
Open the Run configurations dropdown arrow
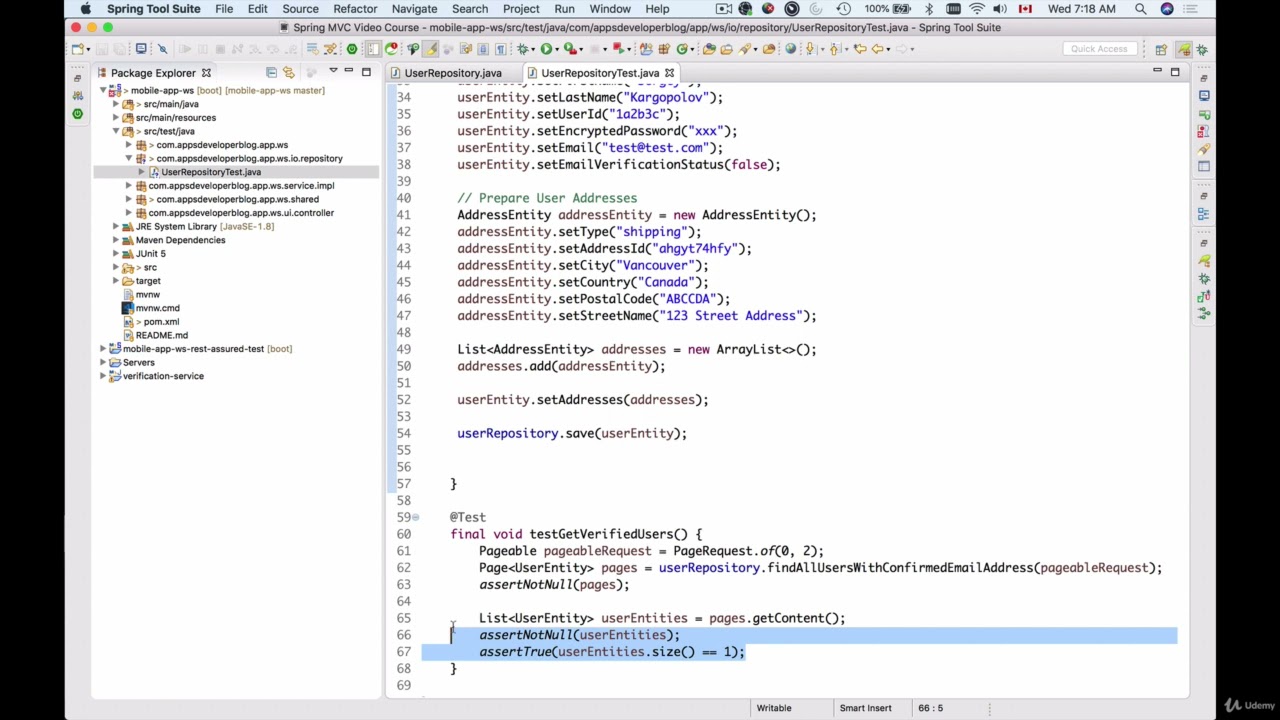[557, 49]
